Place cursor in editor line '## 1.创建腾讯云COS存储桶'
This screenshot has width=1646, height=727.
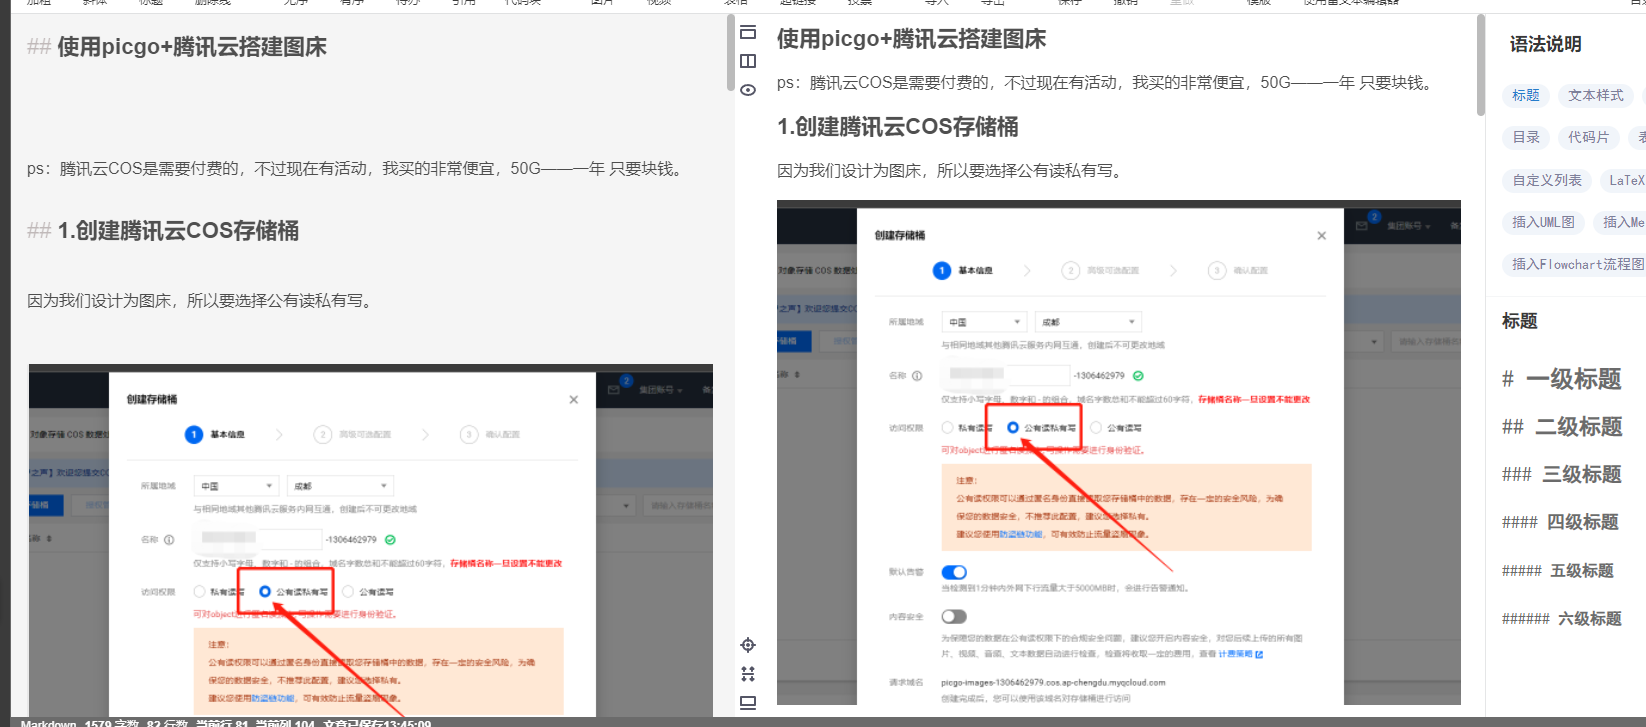pos(163,231)
